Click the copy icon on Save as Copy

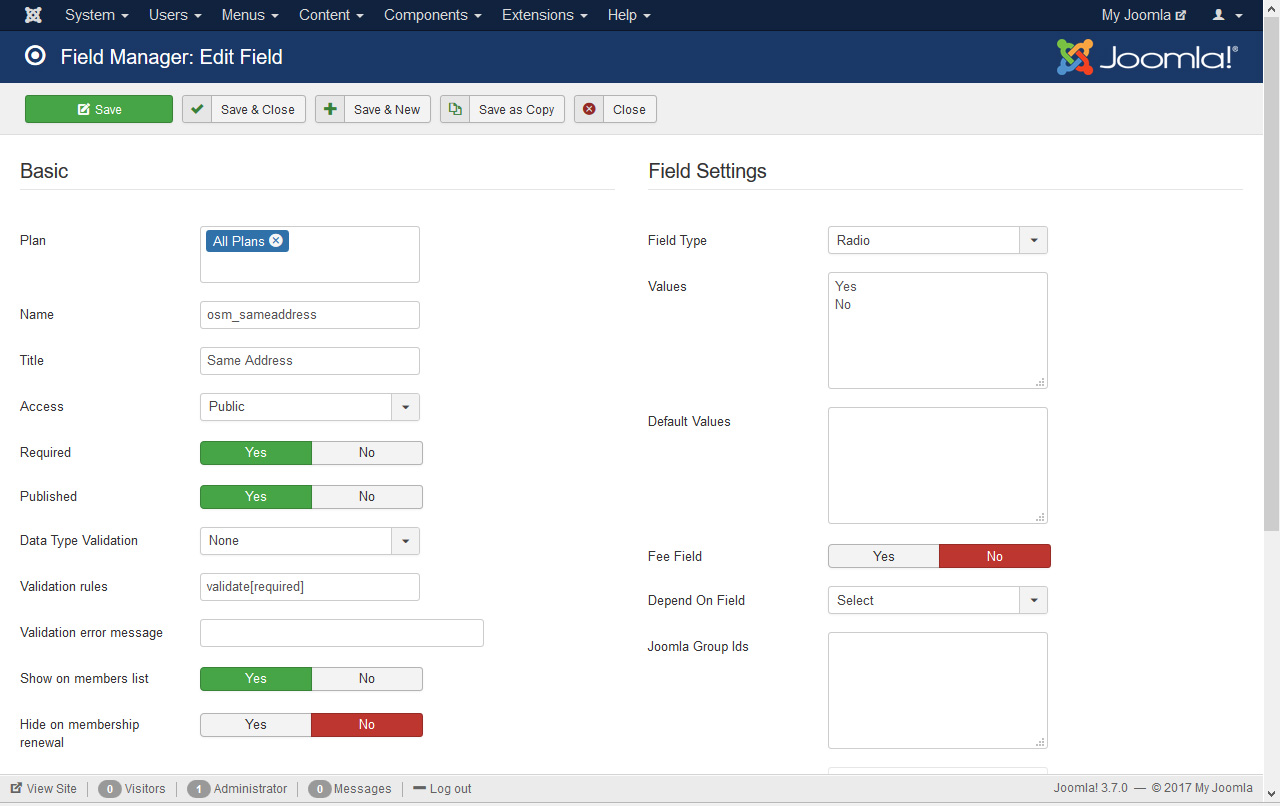point(455,109)
